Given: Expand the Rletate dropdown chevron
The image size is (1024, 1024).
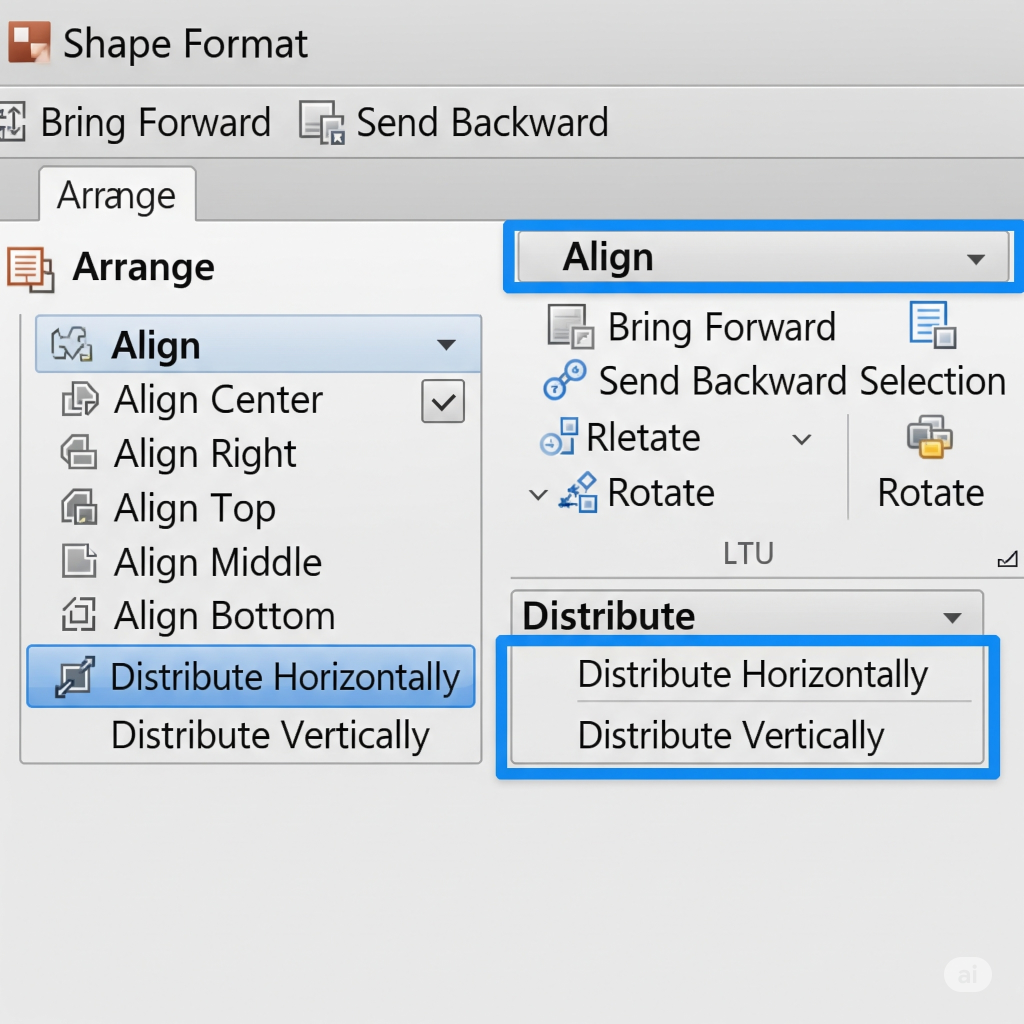Looking at the screenshot, I should pyautogui.click(x=801, y=439).
